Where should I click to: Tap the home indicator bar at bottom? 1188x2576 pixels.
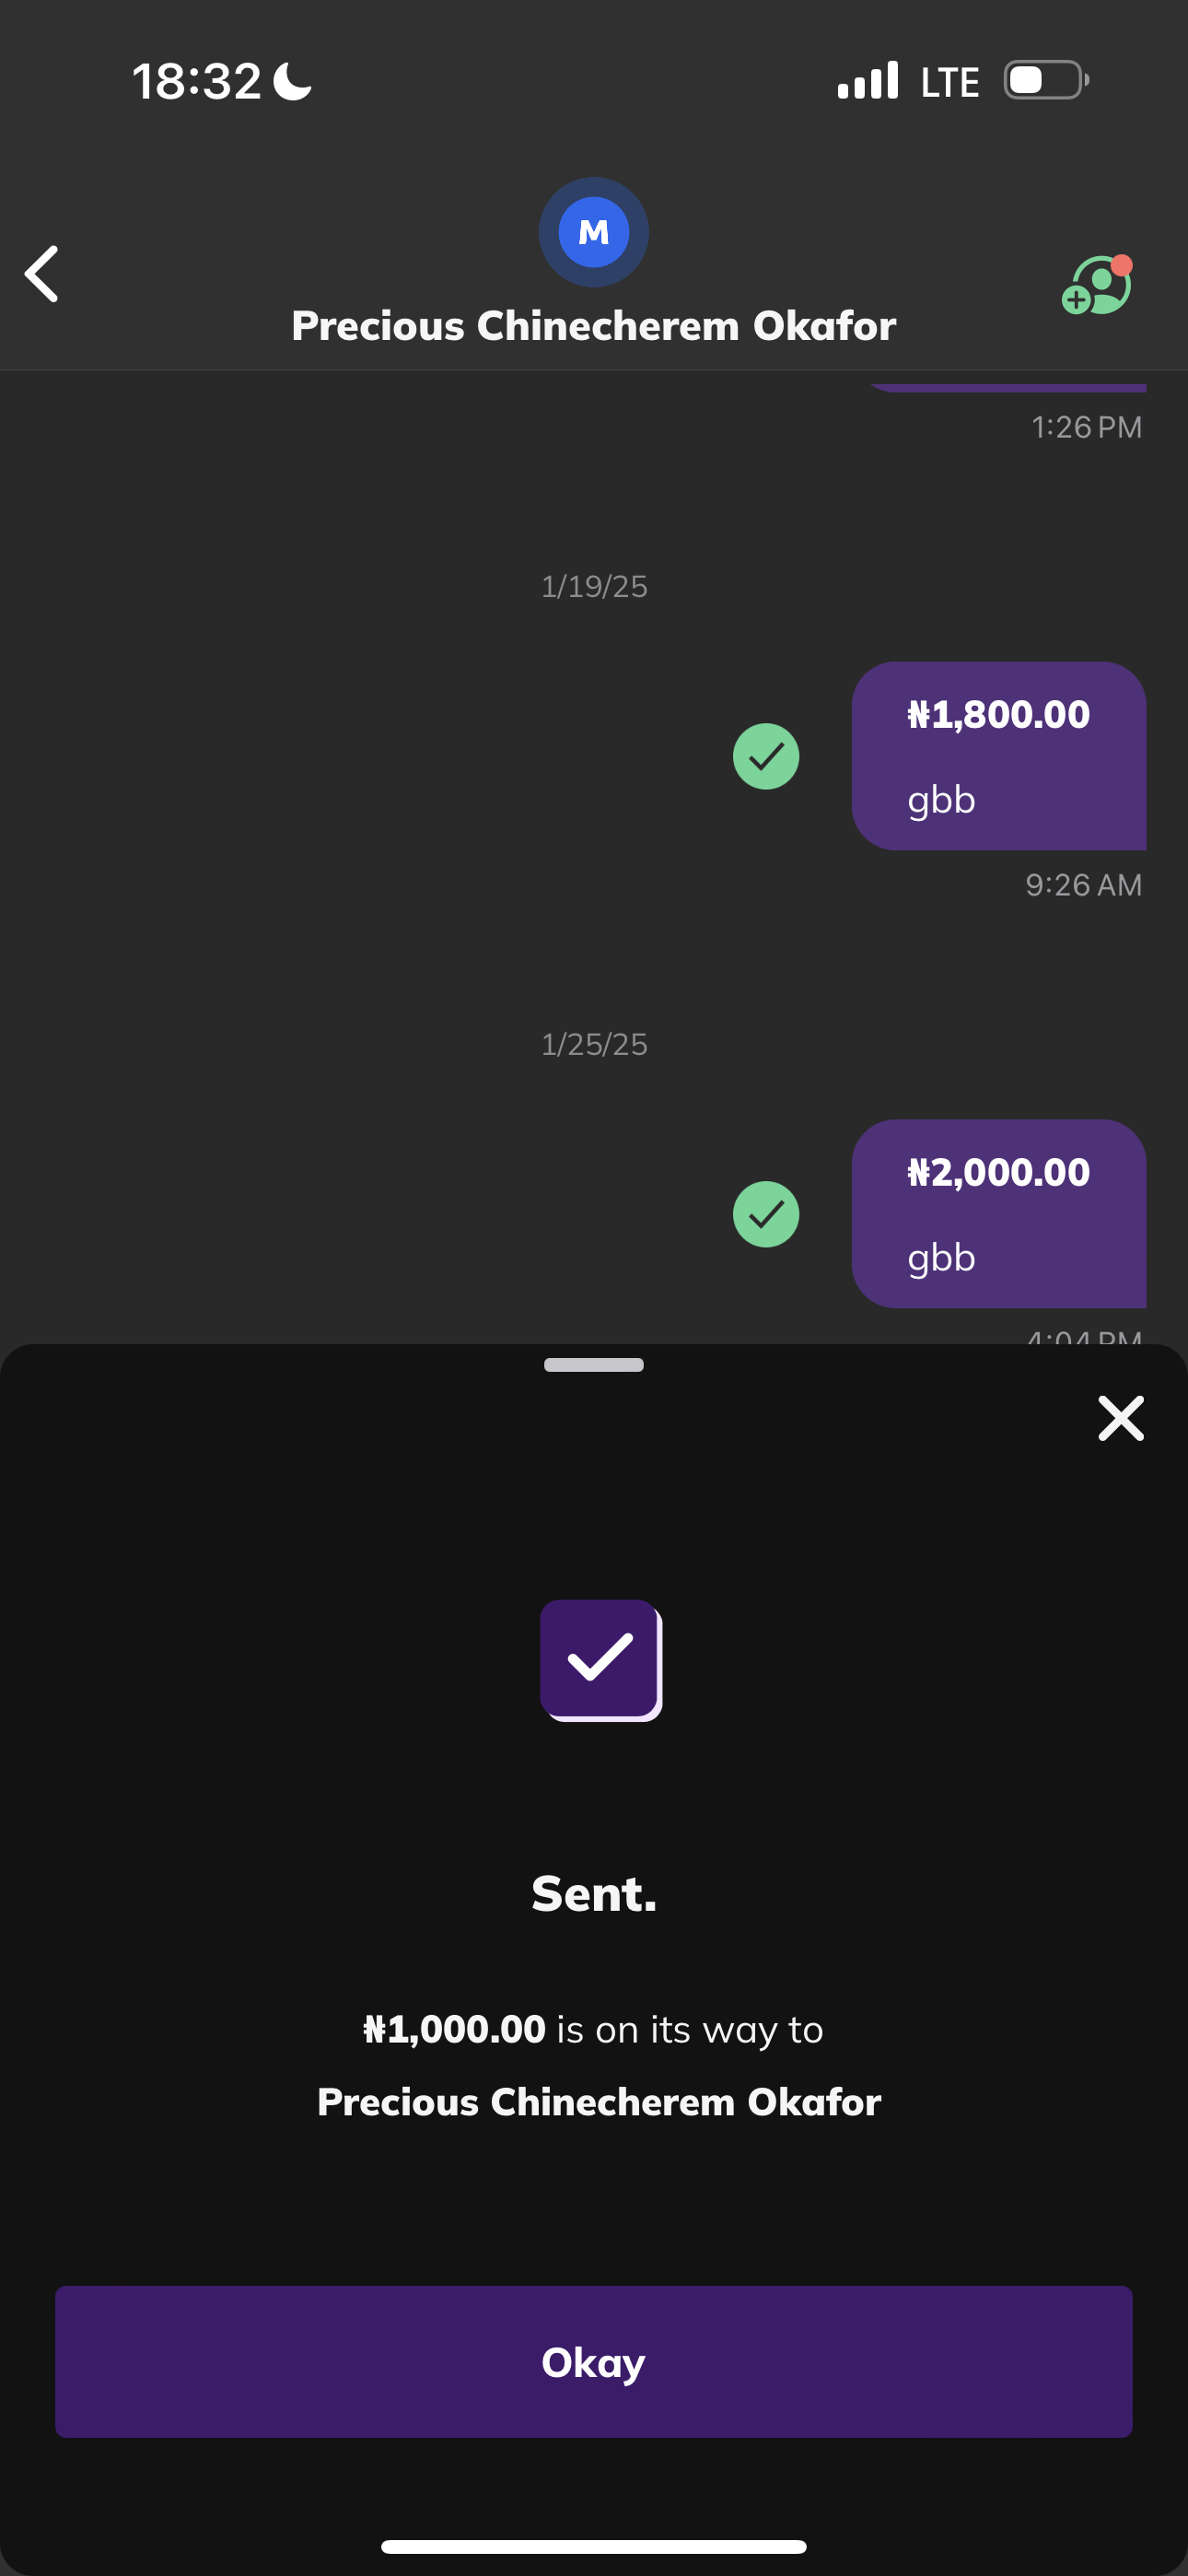[x=594, y=2546]
